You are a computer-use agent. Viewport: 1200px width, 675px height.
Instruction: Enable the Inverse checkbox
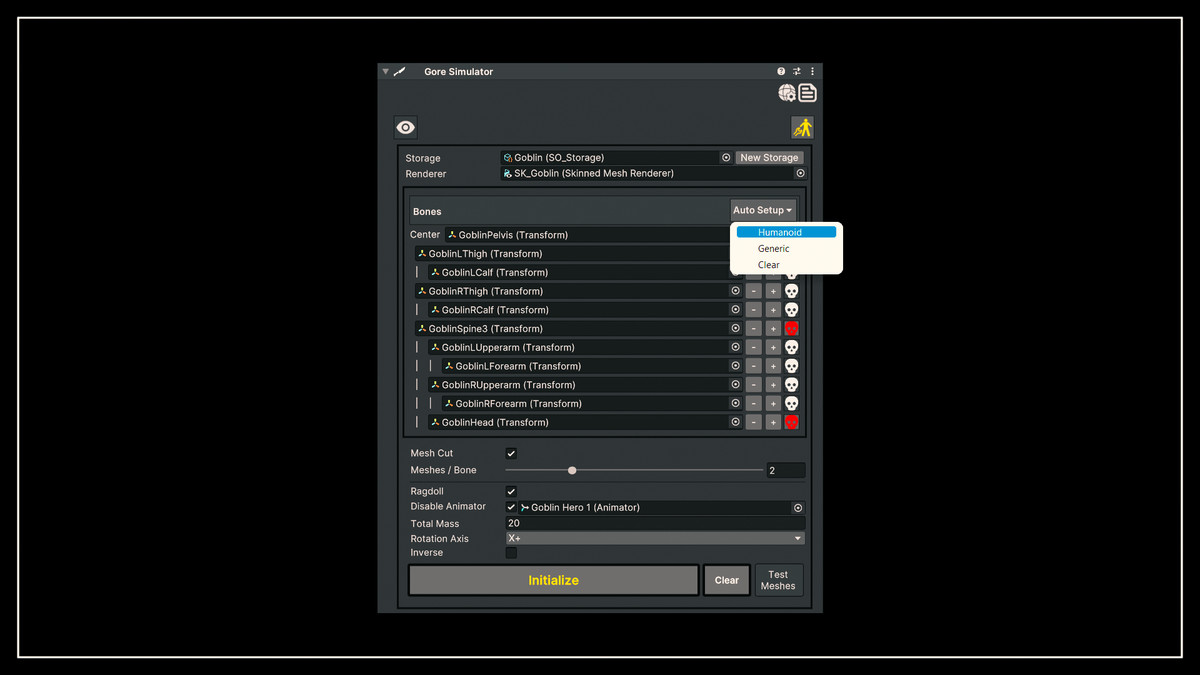point(511,553)
